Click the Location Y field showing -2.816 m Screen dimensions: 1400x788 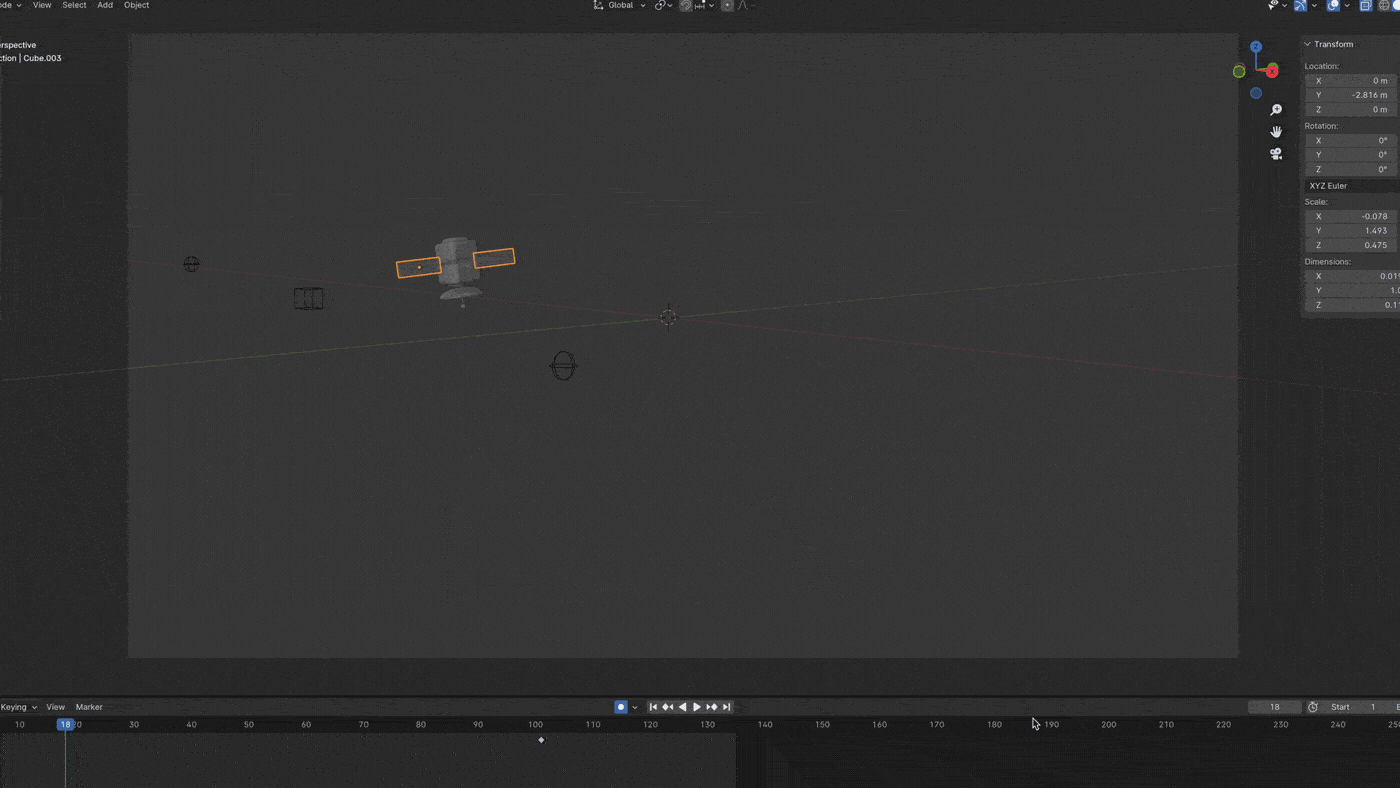pyautogui.click(x=1352, y=95)
